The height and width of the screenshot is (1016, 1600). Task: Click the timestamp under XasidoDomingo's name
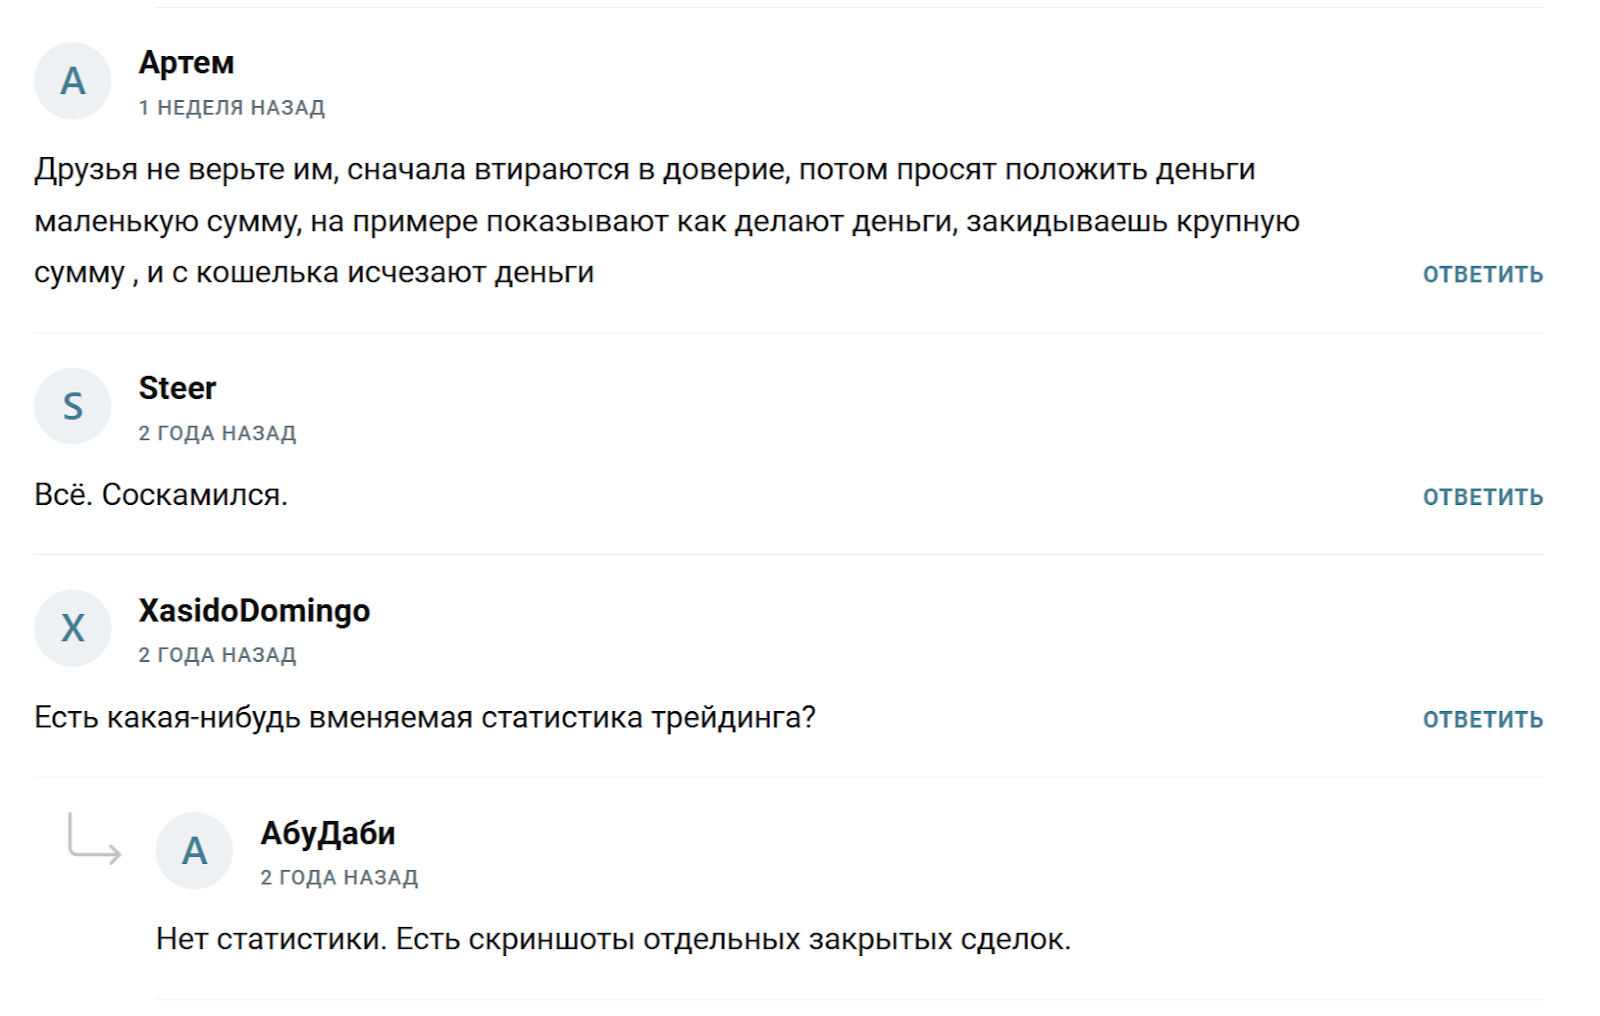coord(217,655)
